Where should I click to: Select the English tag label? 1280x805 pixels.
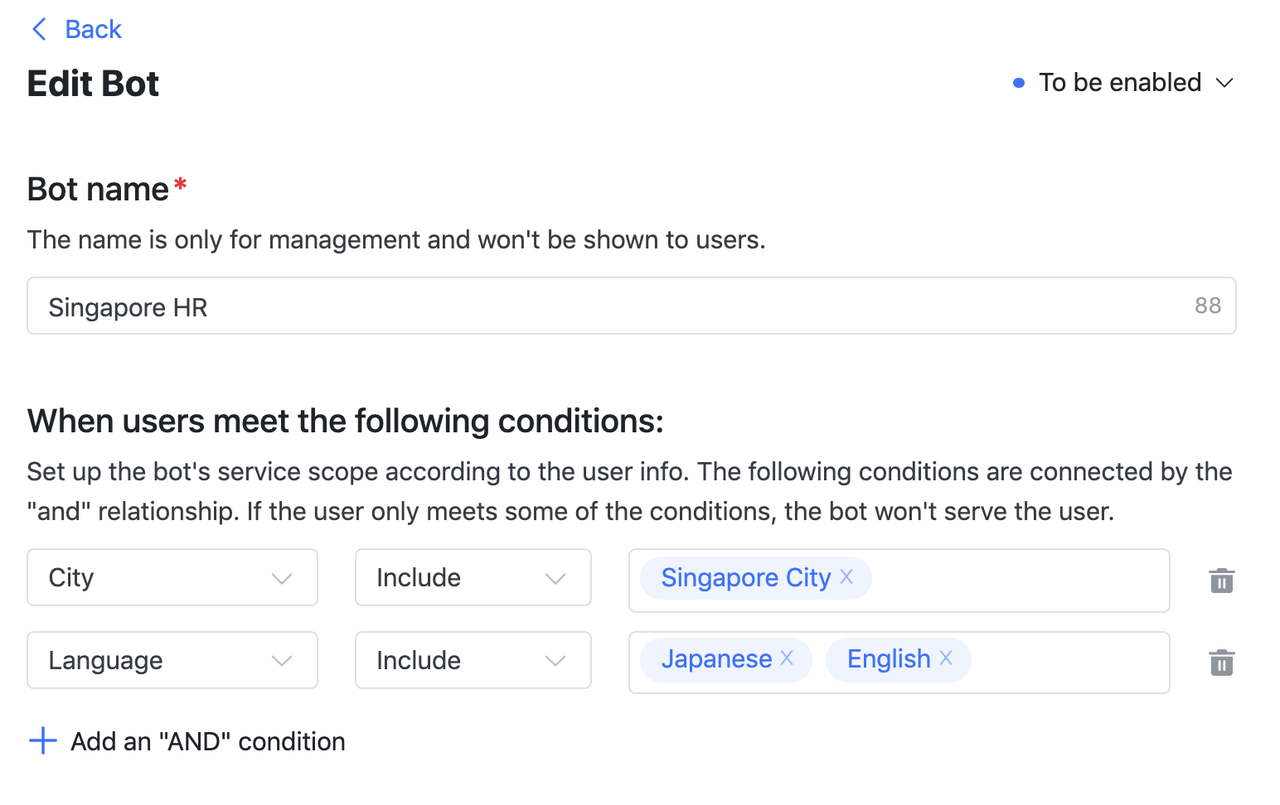tap(888, 659)
